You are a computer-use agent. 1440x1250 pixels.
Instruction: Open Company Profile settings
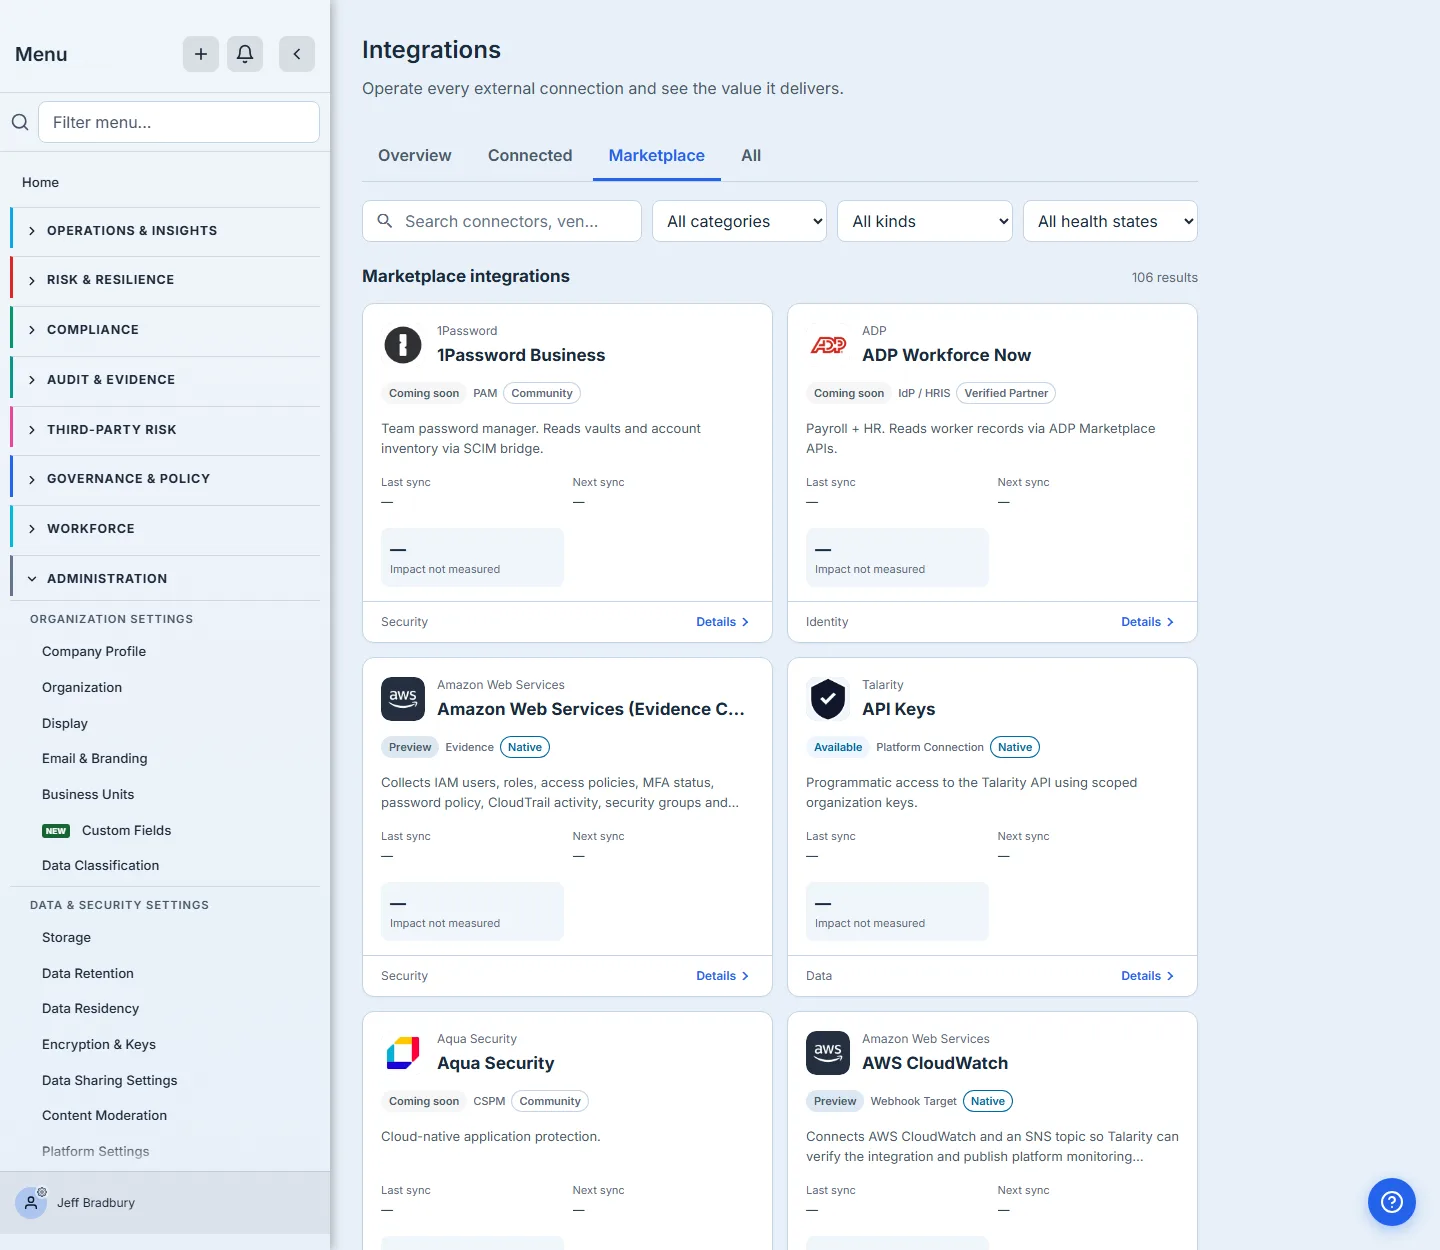click(94, 652)
